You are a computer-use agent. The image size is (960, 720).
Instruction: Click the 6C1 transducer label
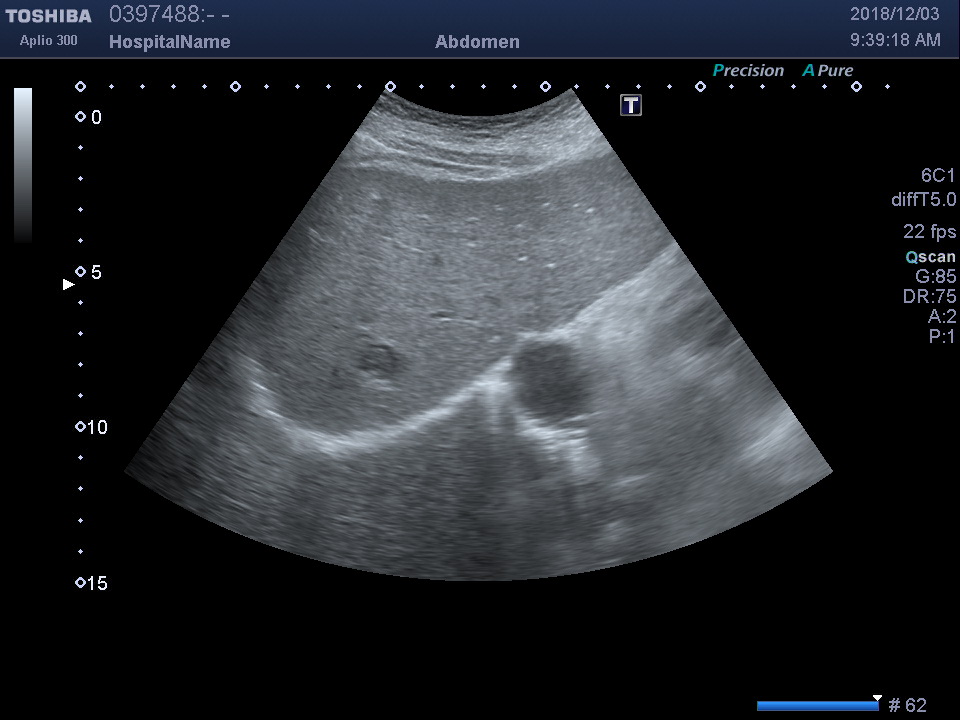(x=937, y=176)
